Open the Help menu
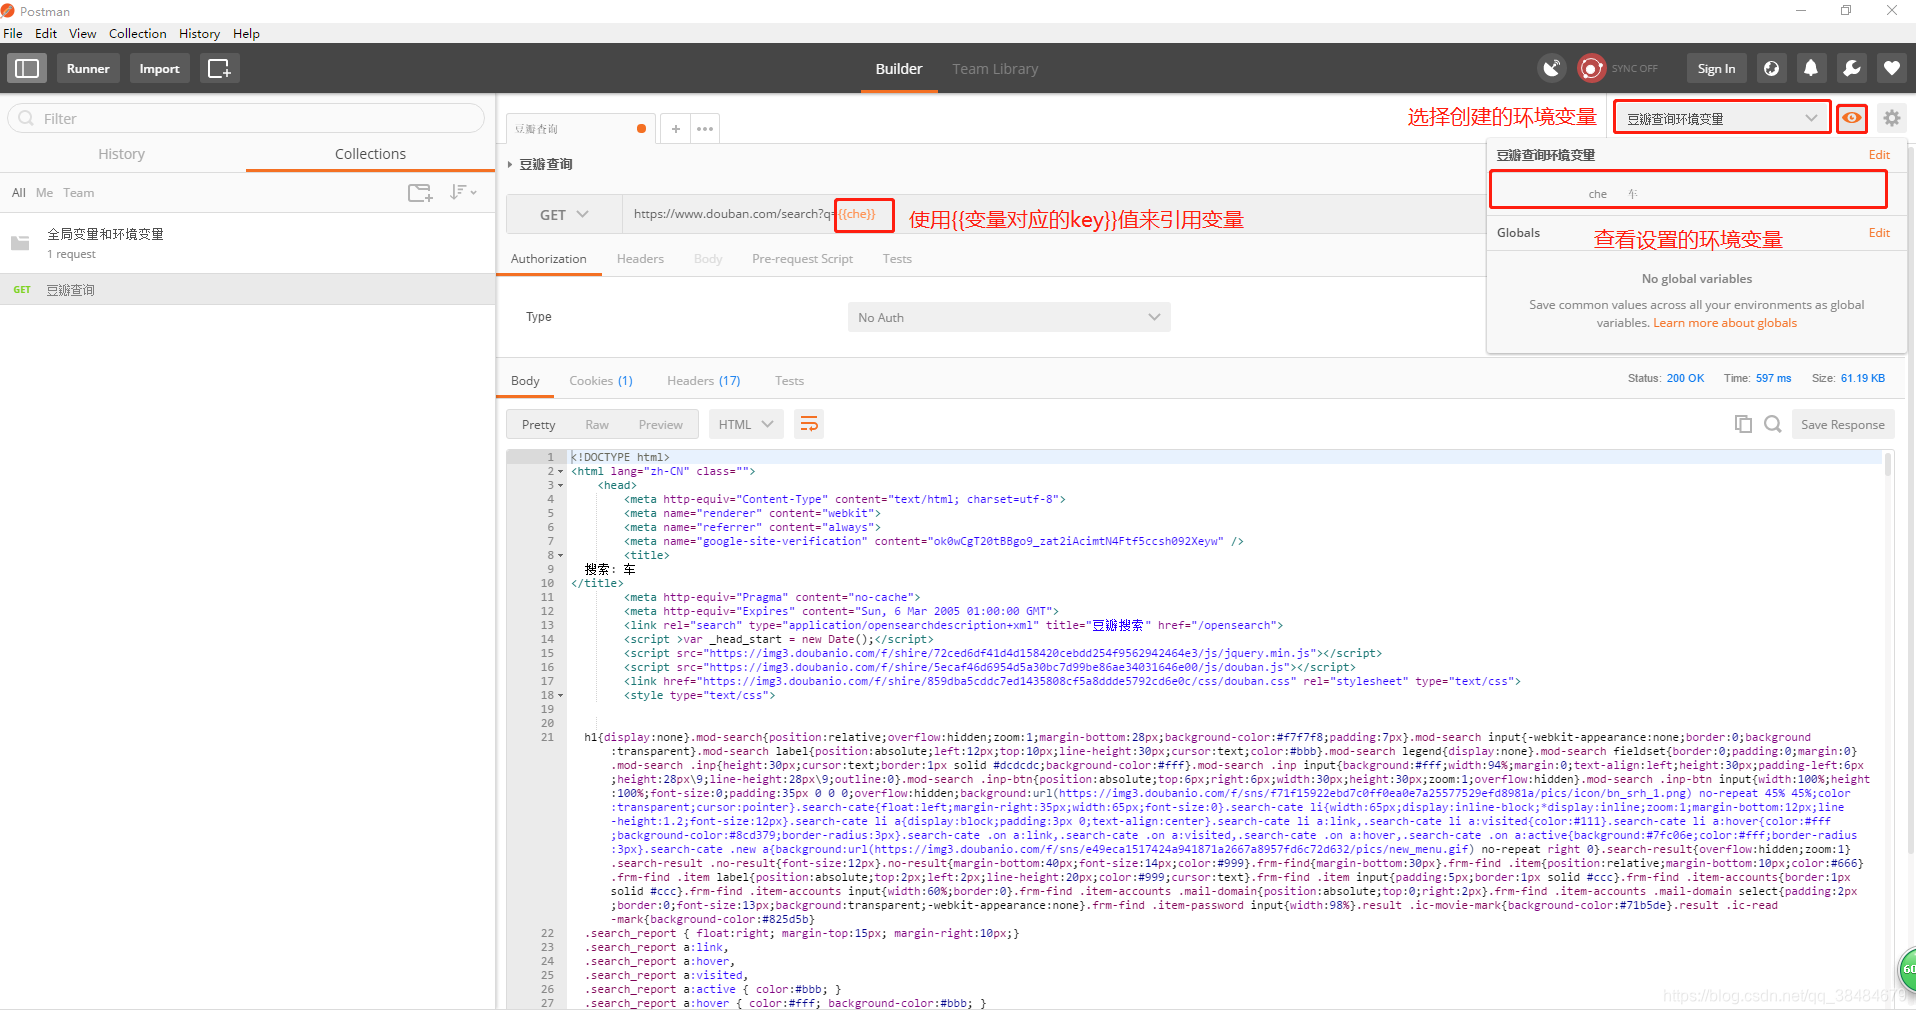This screenshot has width=1916, height=1014. point(246,33)
